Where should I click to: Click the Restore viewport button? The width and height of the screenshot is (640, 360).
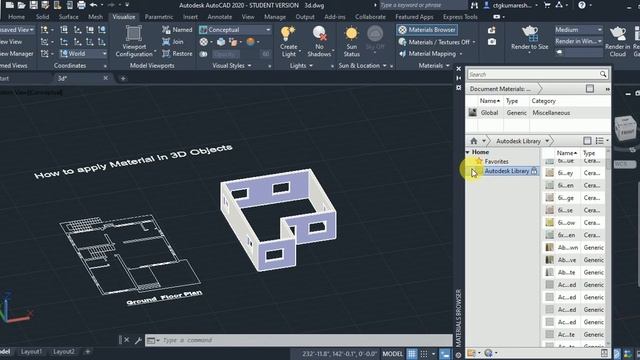click(177, 53)
